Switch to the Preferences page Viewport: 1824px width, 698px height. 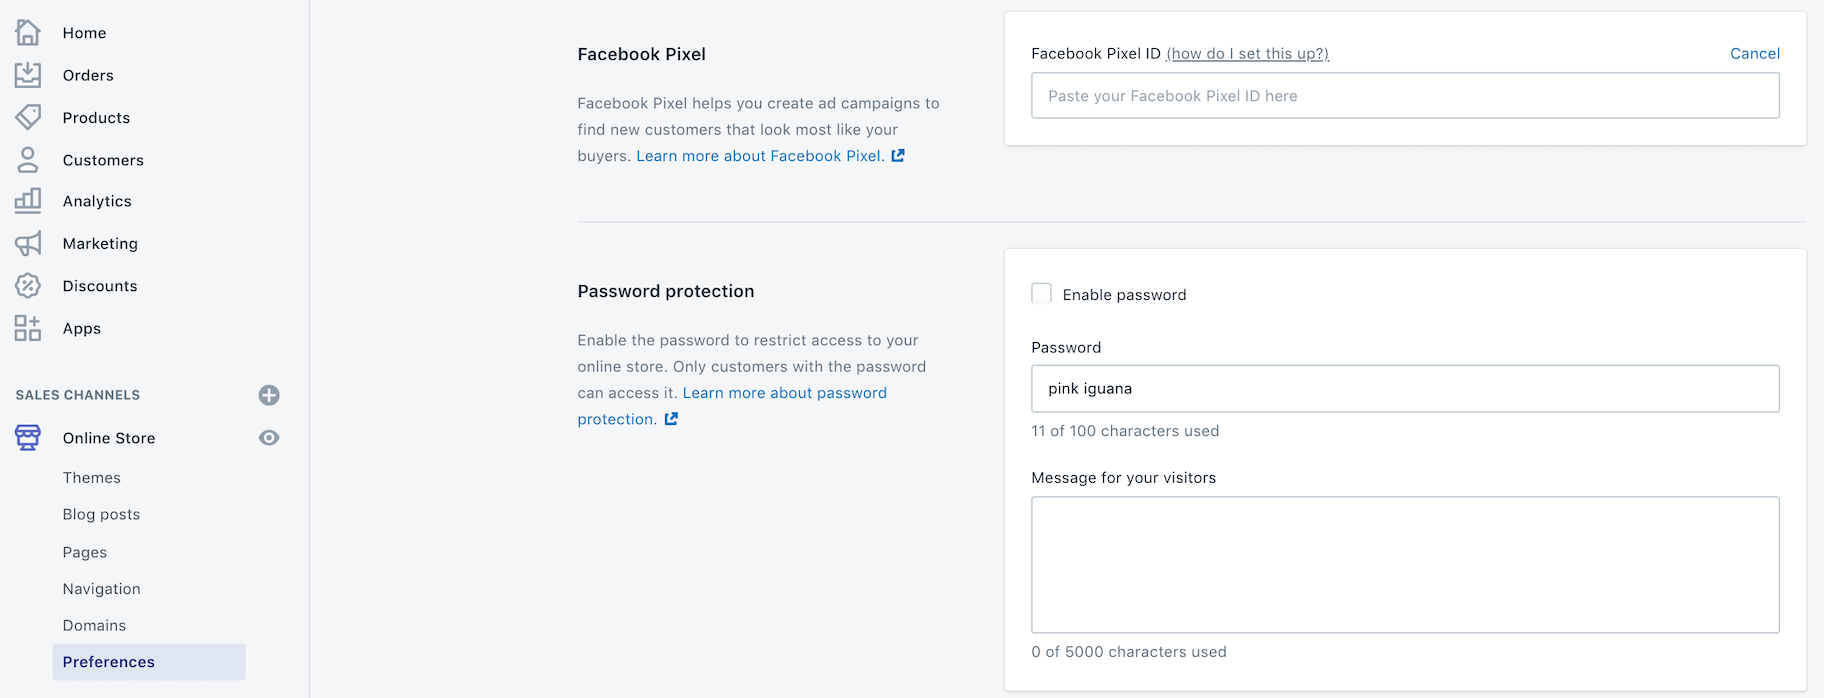pos(108,661)
